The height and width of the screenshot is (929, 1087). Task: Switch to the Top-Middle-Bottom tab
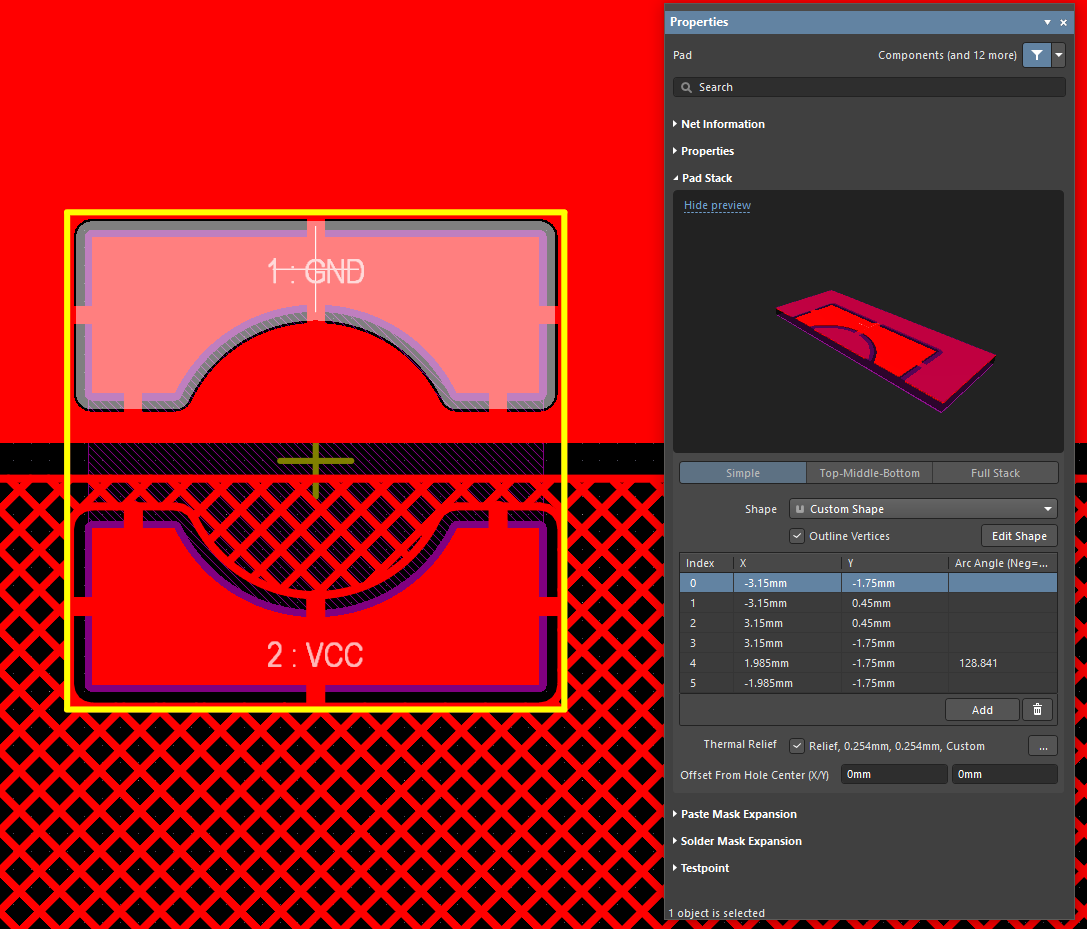click(x=868, y=473)
